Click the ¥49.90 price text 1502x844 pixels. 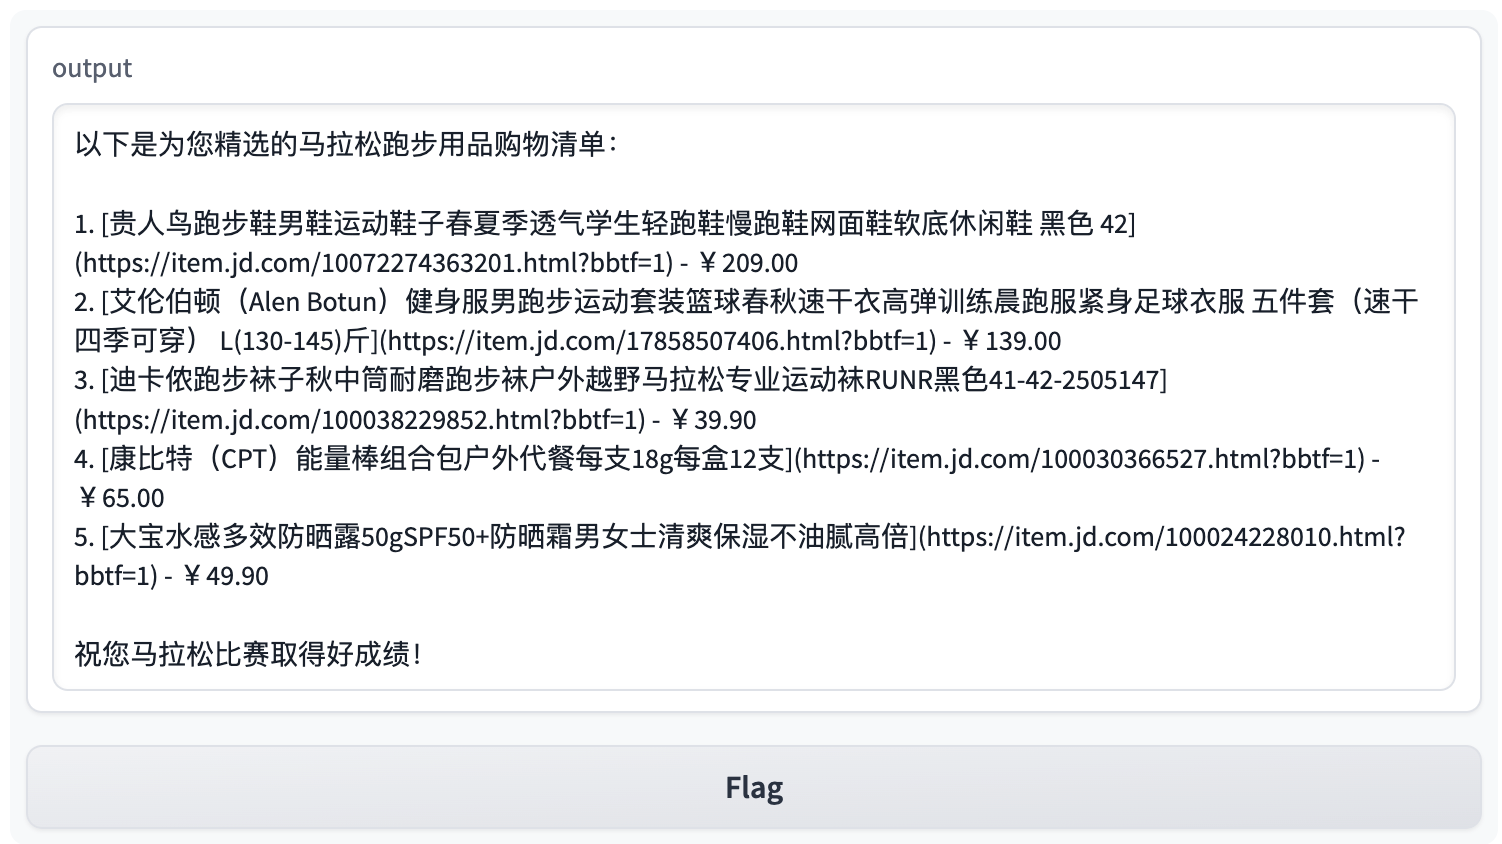[224, 576]
